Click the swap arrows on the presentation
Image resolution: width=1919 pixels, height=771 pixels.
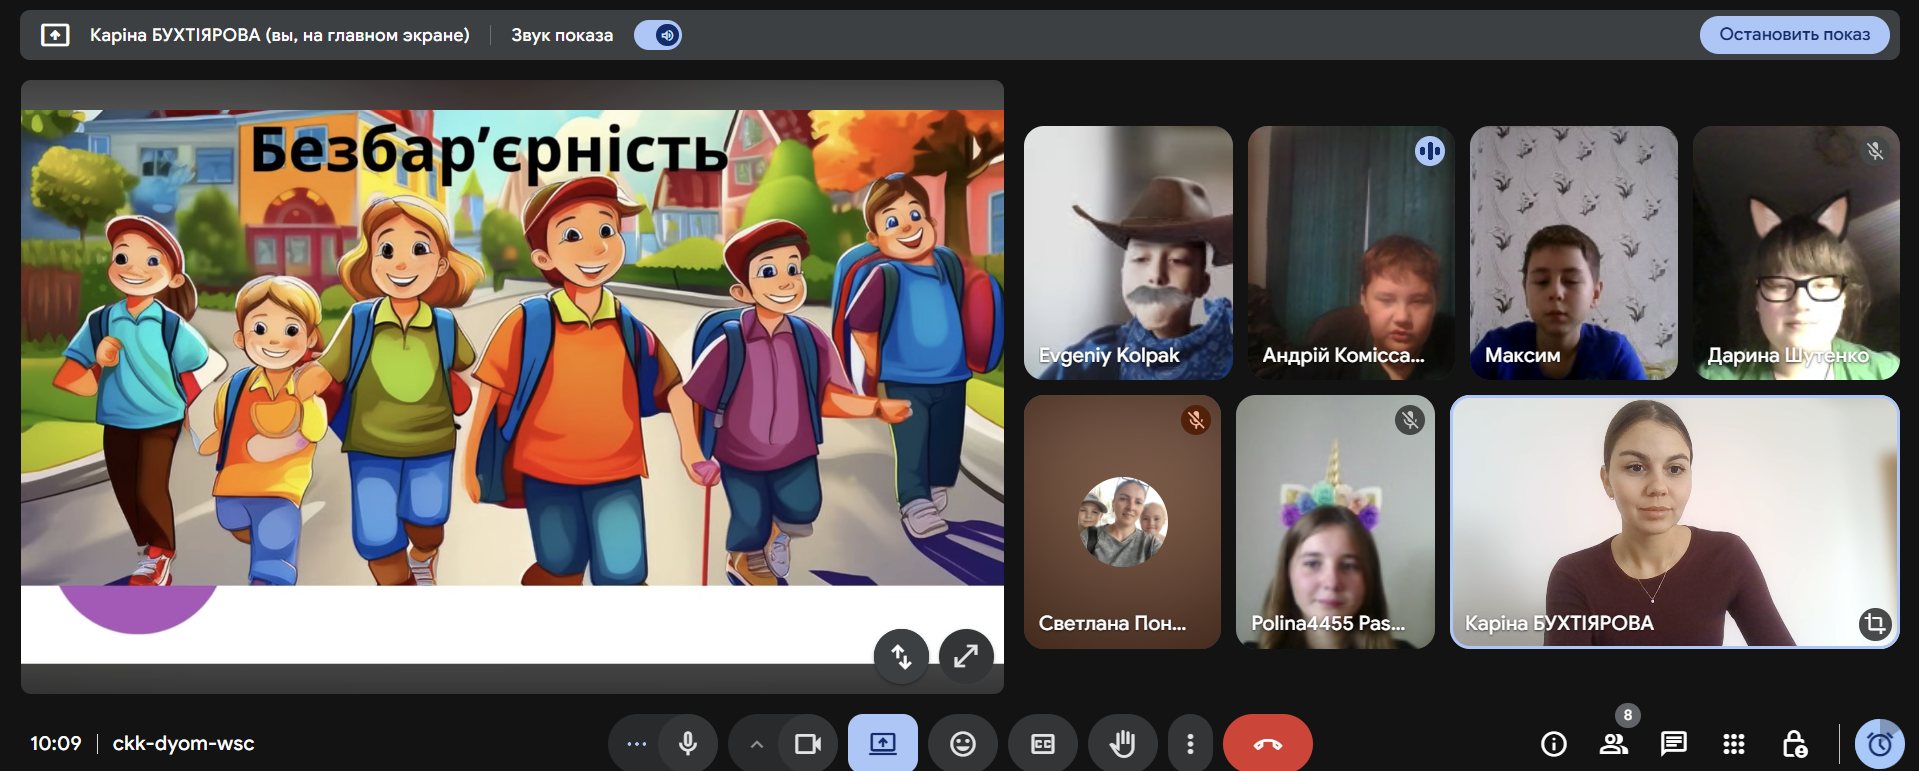901,656
